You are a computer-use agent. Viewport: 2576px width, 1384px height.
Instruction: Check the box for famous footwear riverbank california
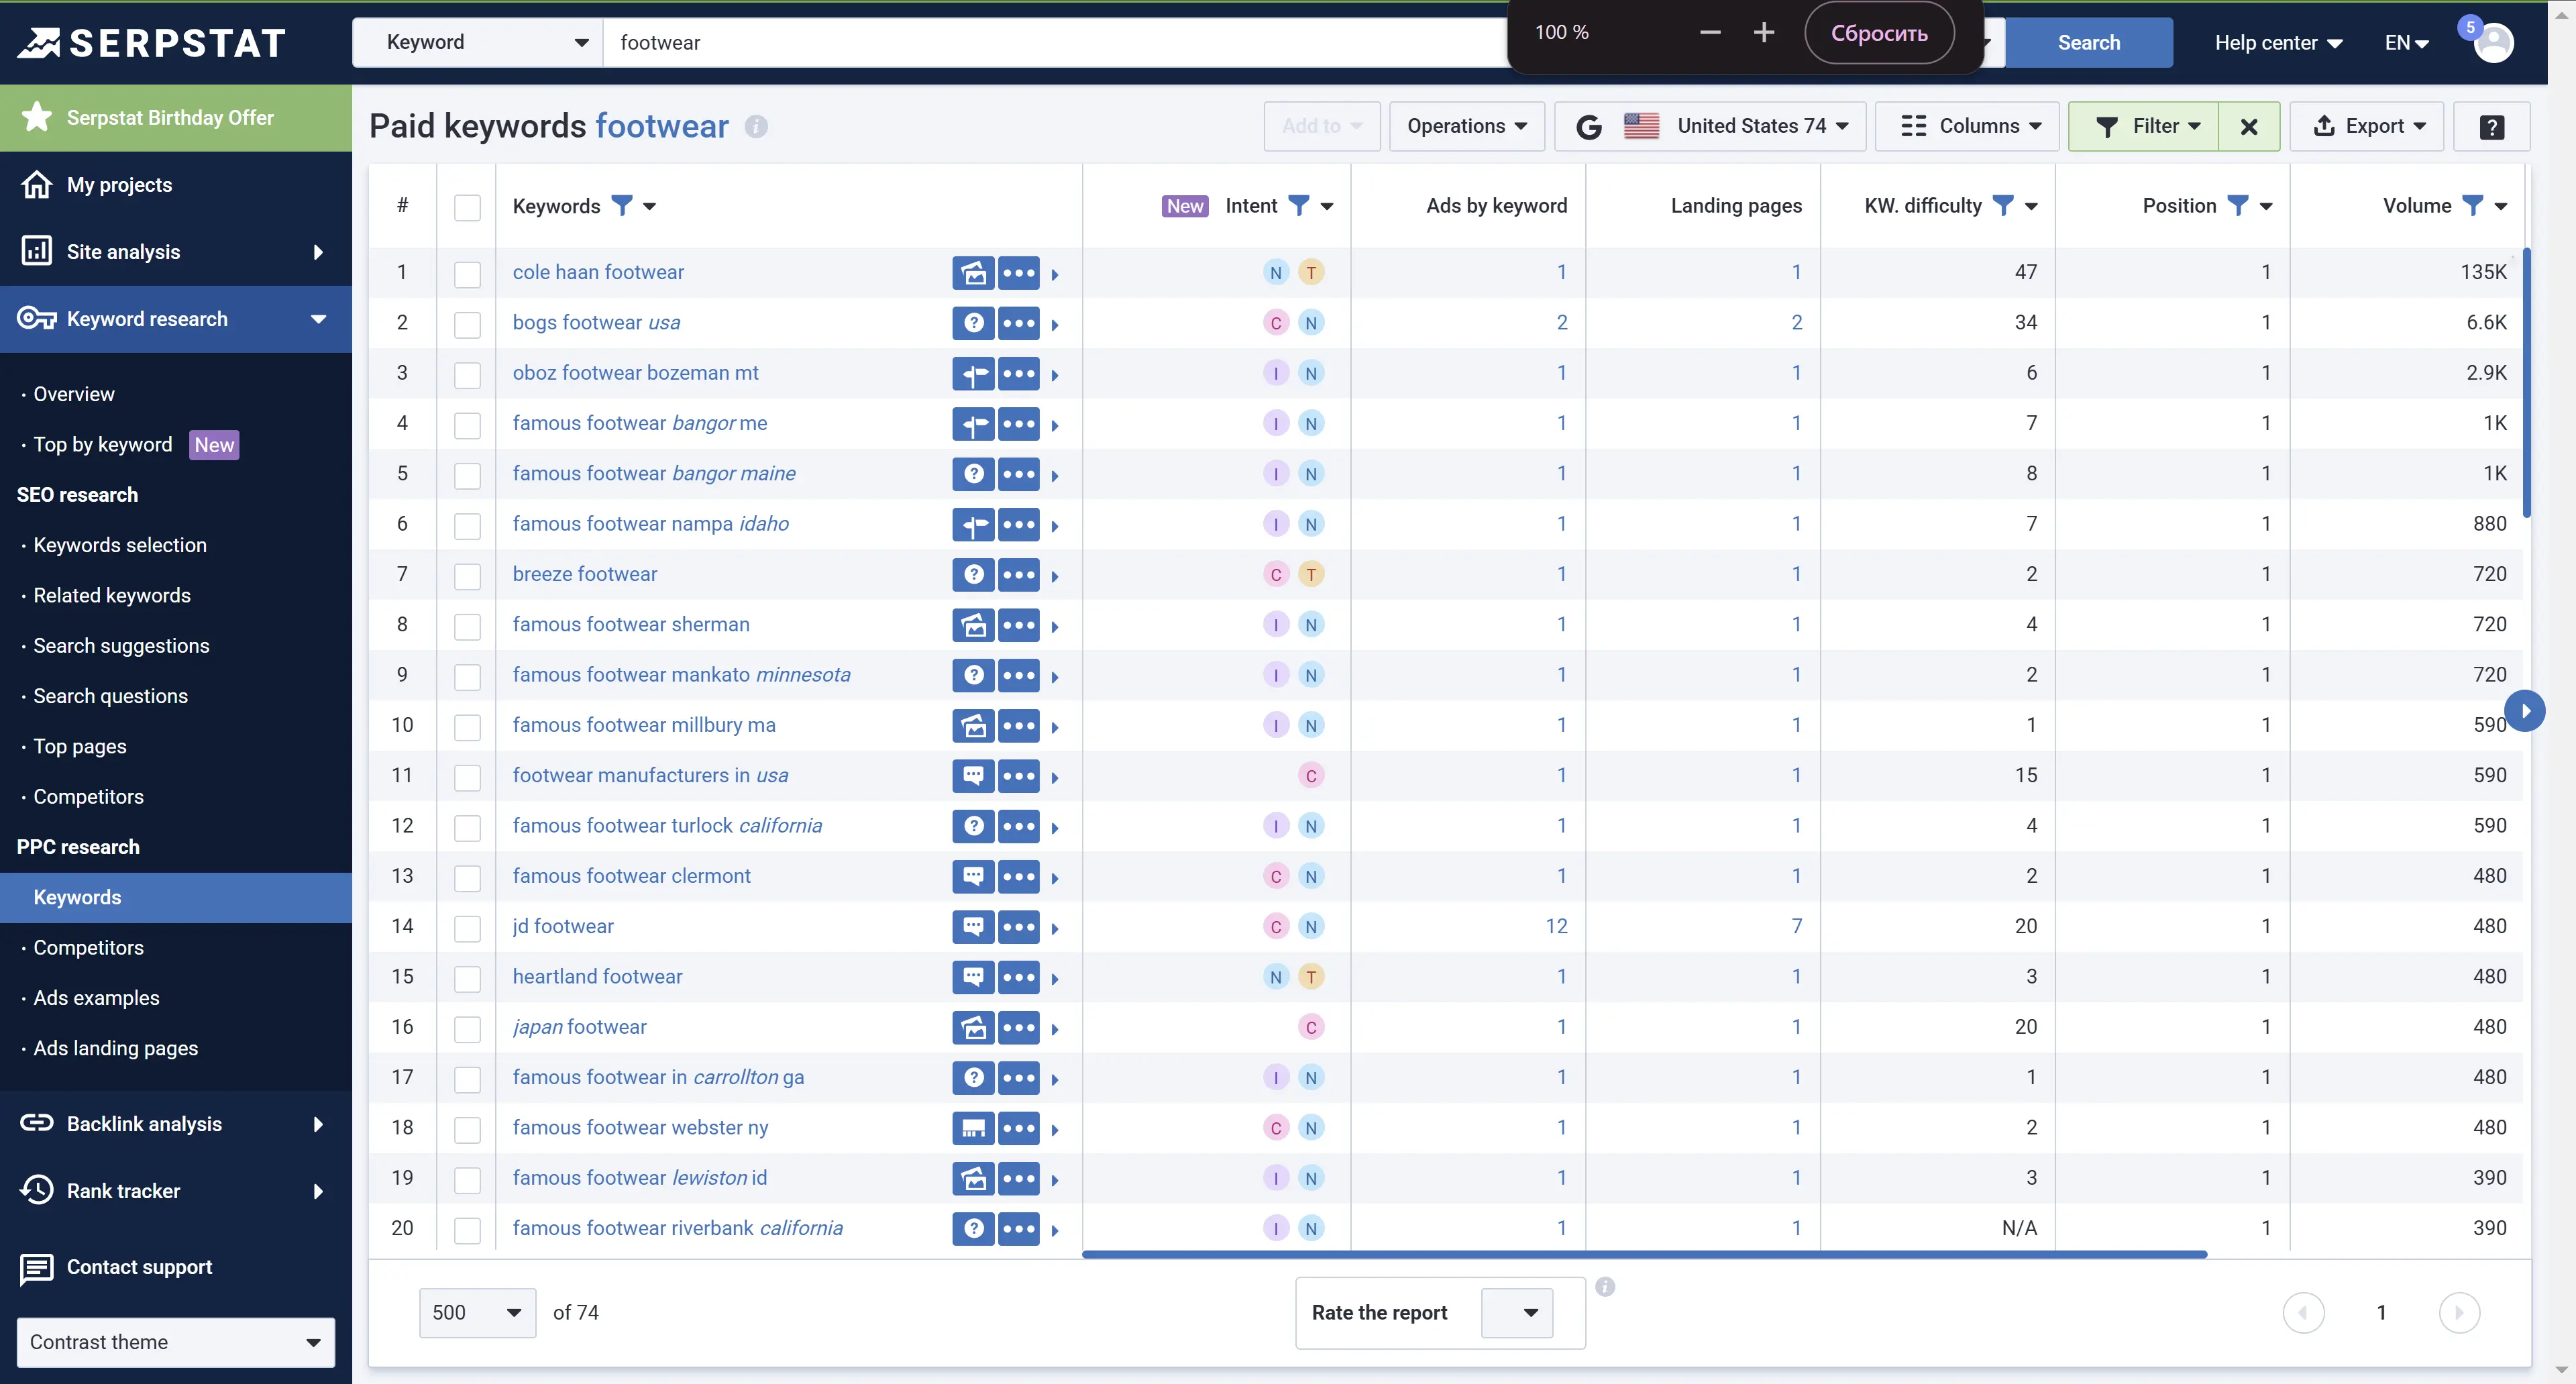[x=467, y=1230]
